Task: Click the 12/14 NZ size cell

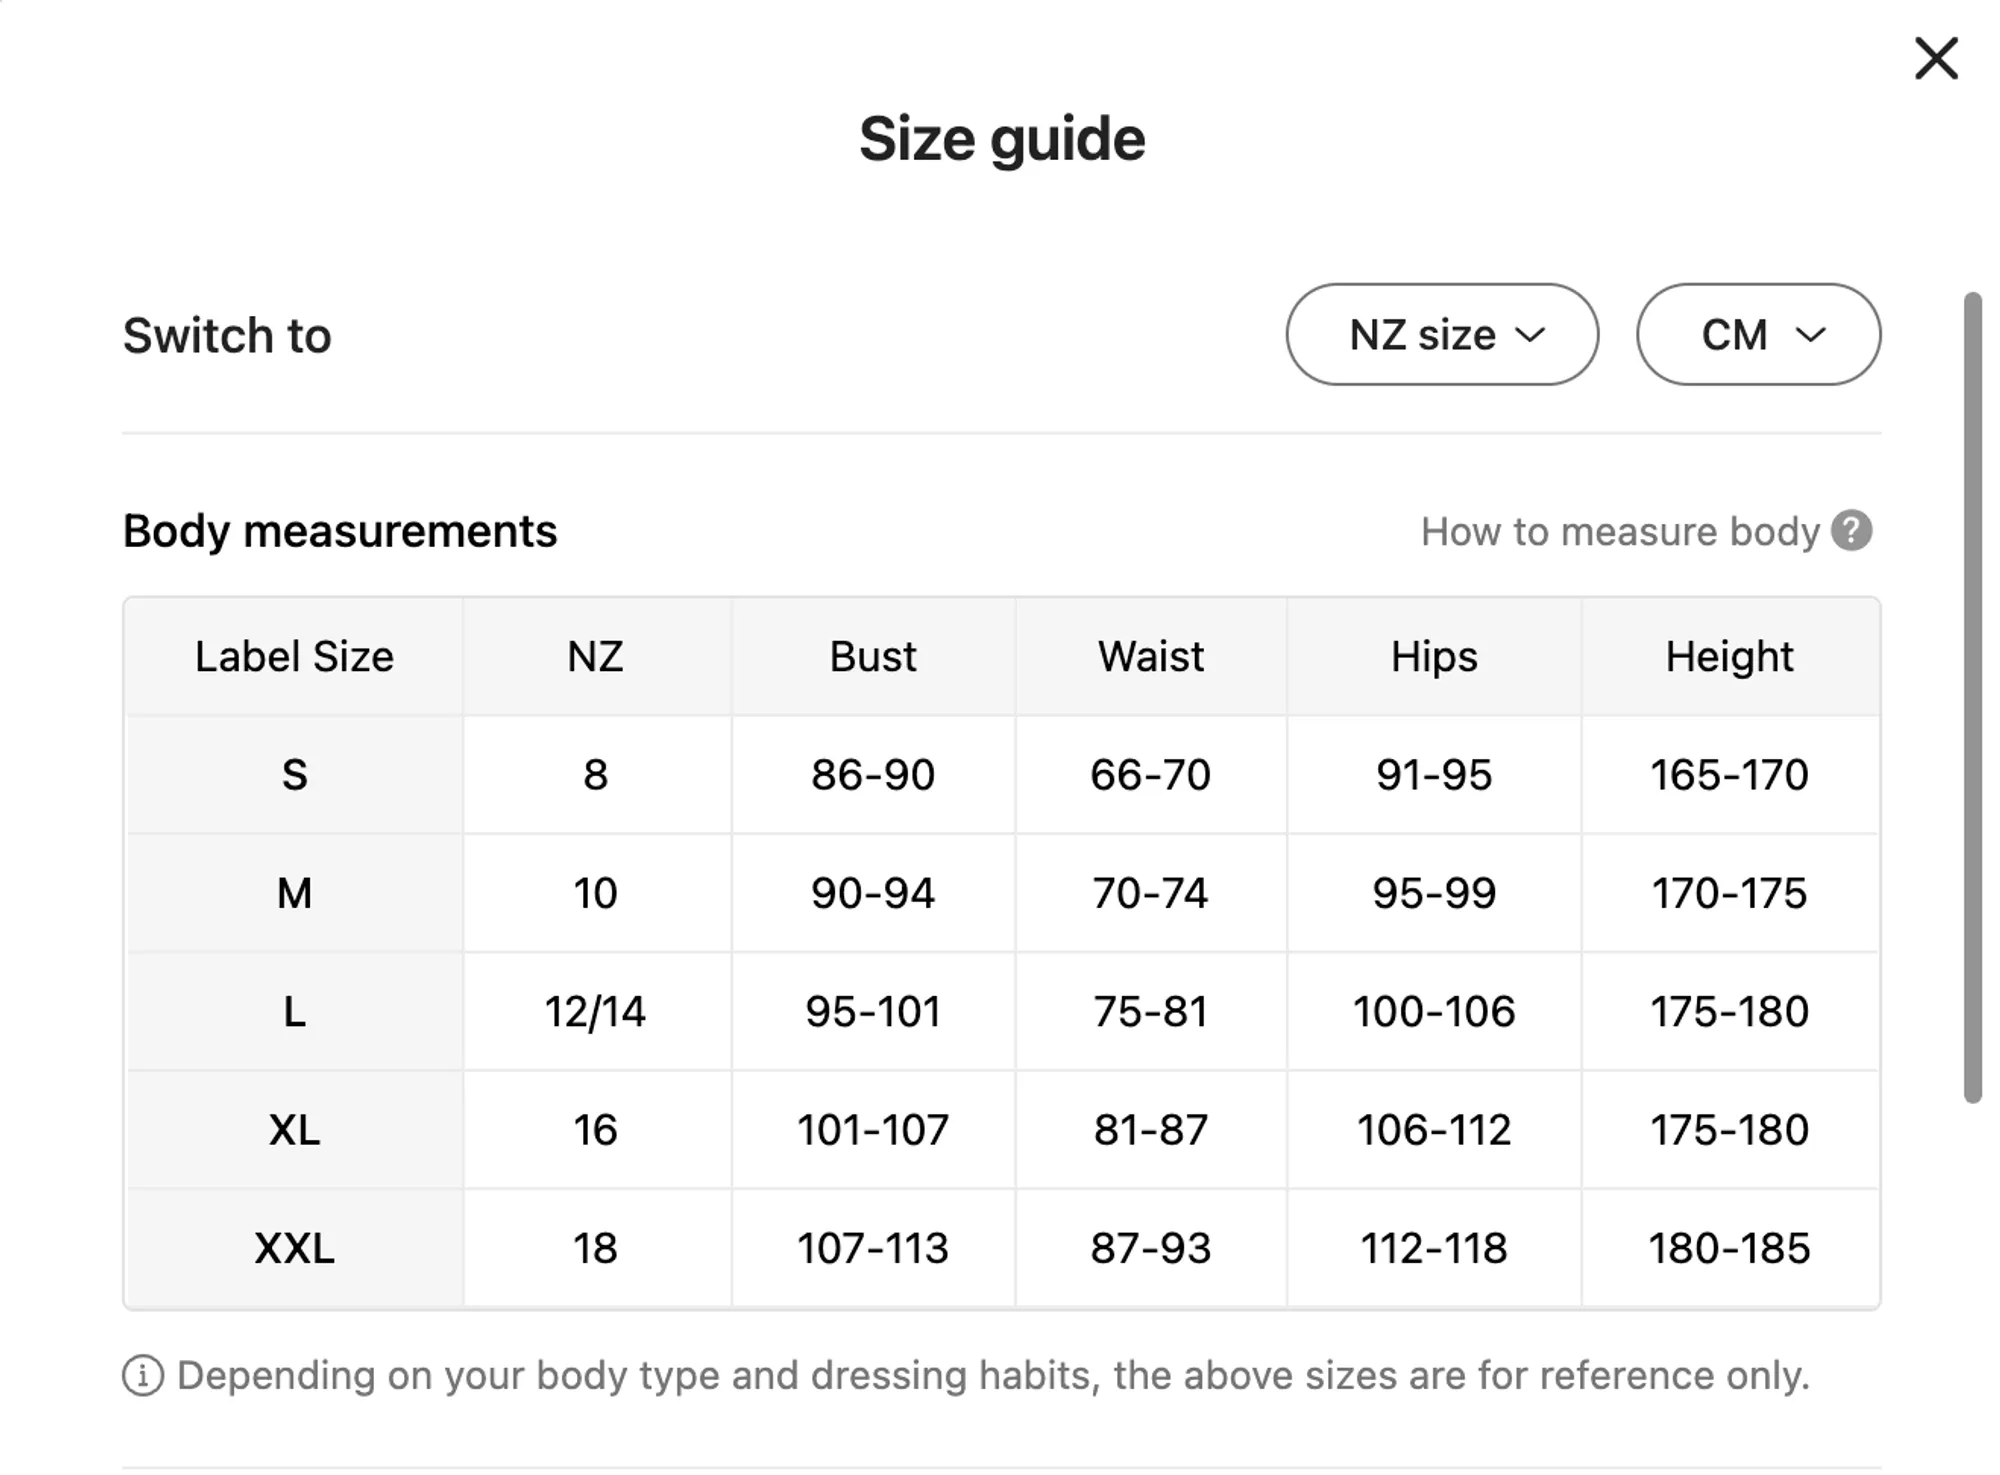Action: point(595,1012)
